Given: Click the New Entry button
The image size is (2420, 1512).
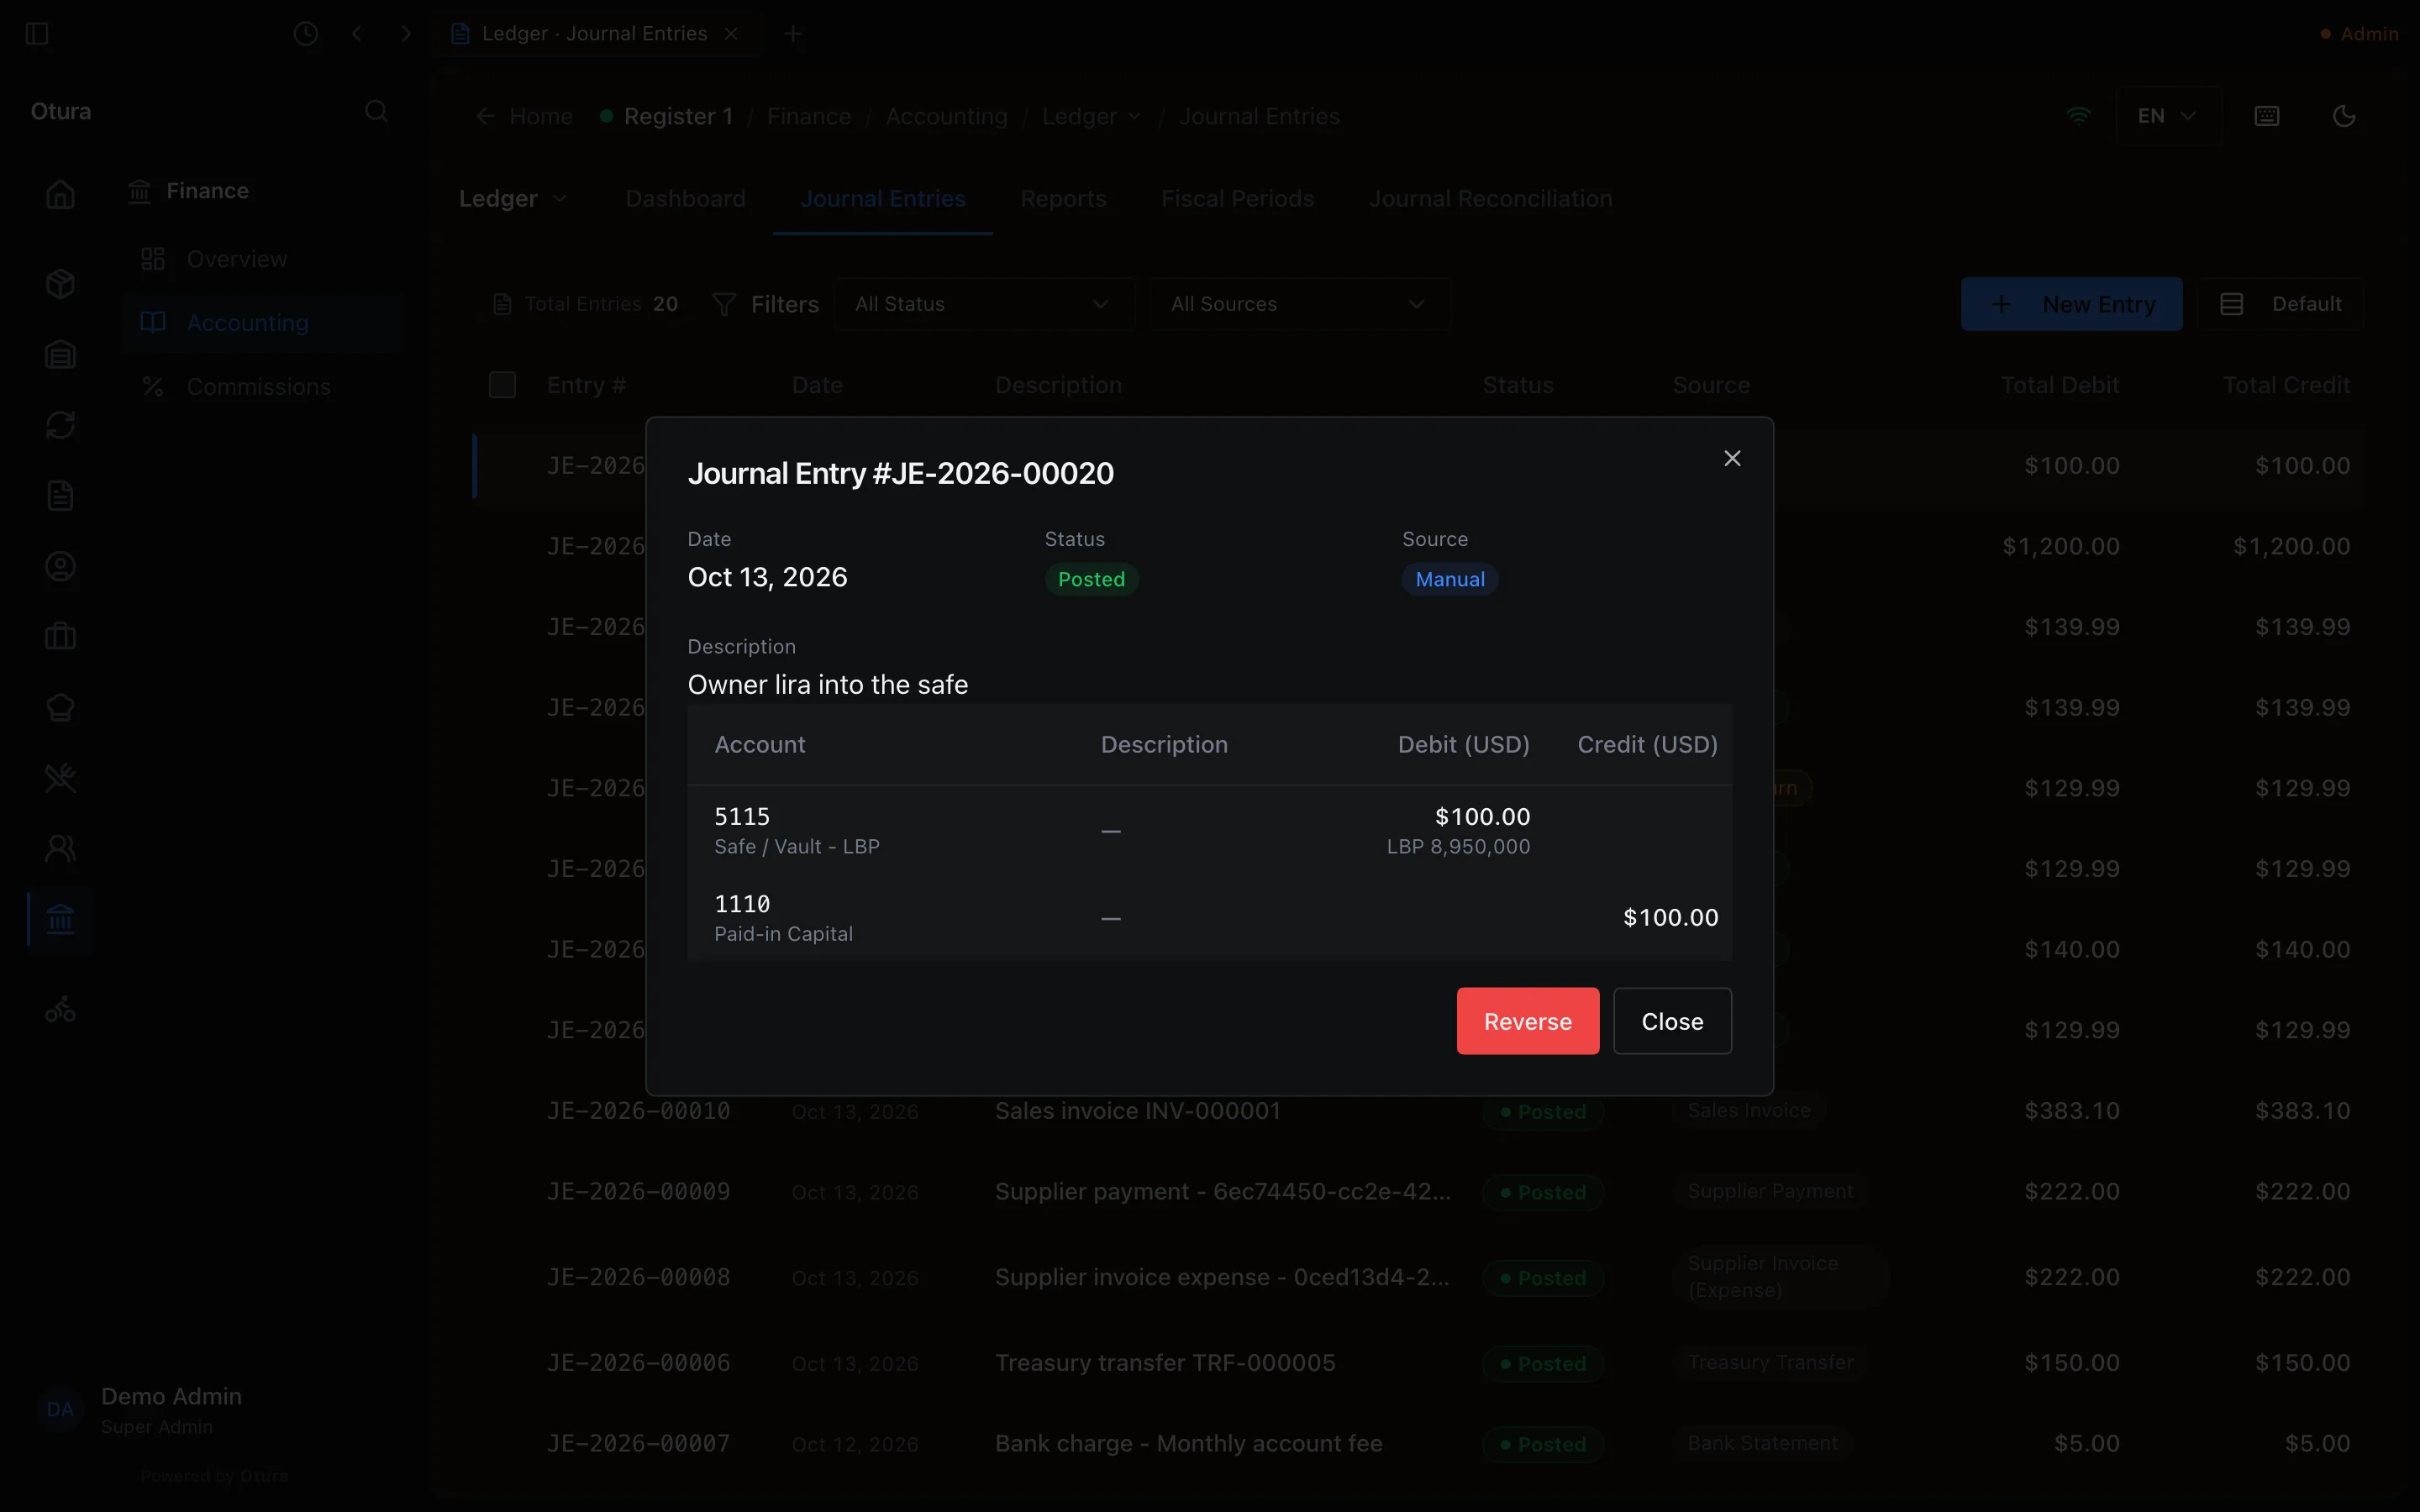Looking at the screenshot, I should tap(2071, 304).
